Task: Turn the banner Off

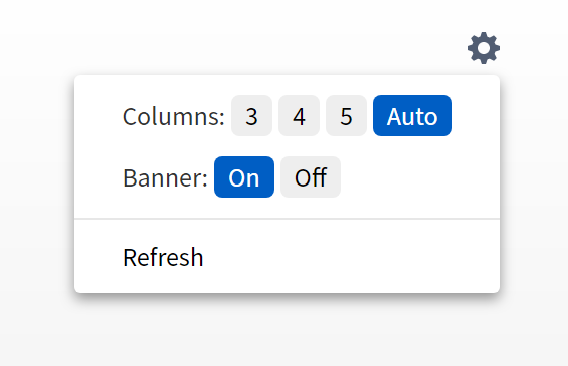Action: (x=310, y=177)
